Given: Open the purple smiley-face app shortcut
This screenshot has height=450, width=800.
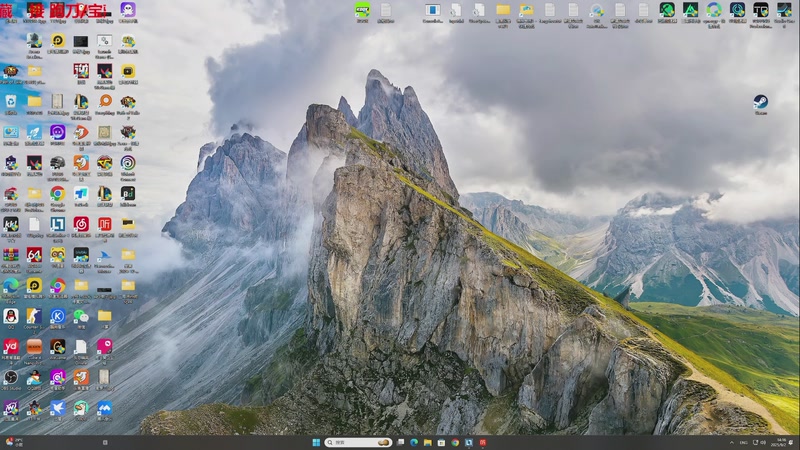Looking at the screenshot, I should coord(58,133).
